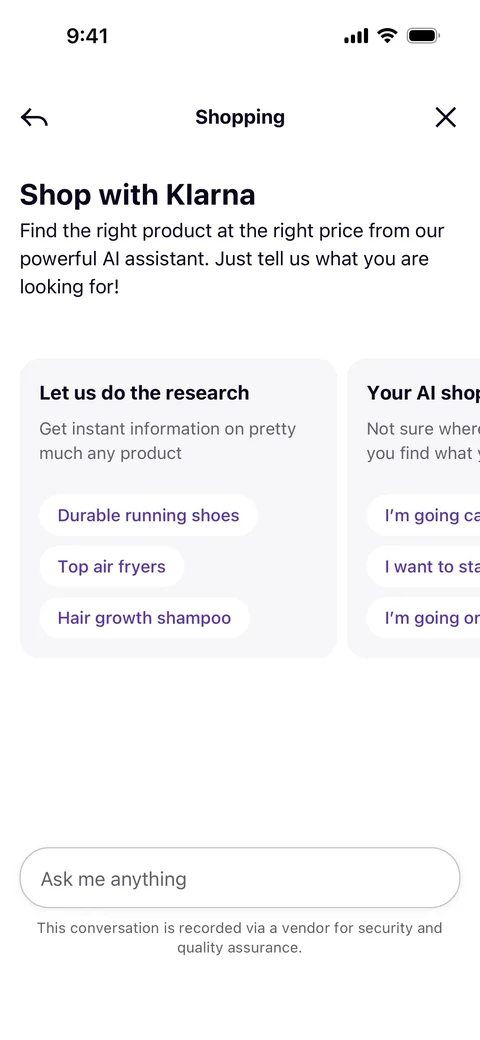Screen dimensions: 480x1040
Task: Open the Let us do the research card
Action: click(178, 509)
